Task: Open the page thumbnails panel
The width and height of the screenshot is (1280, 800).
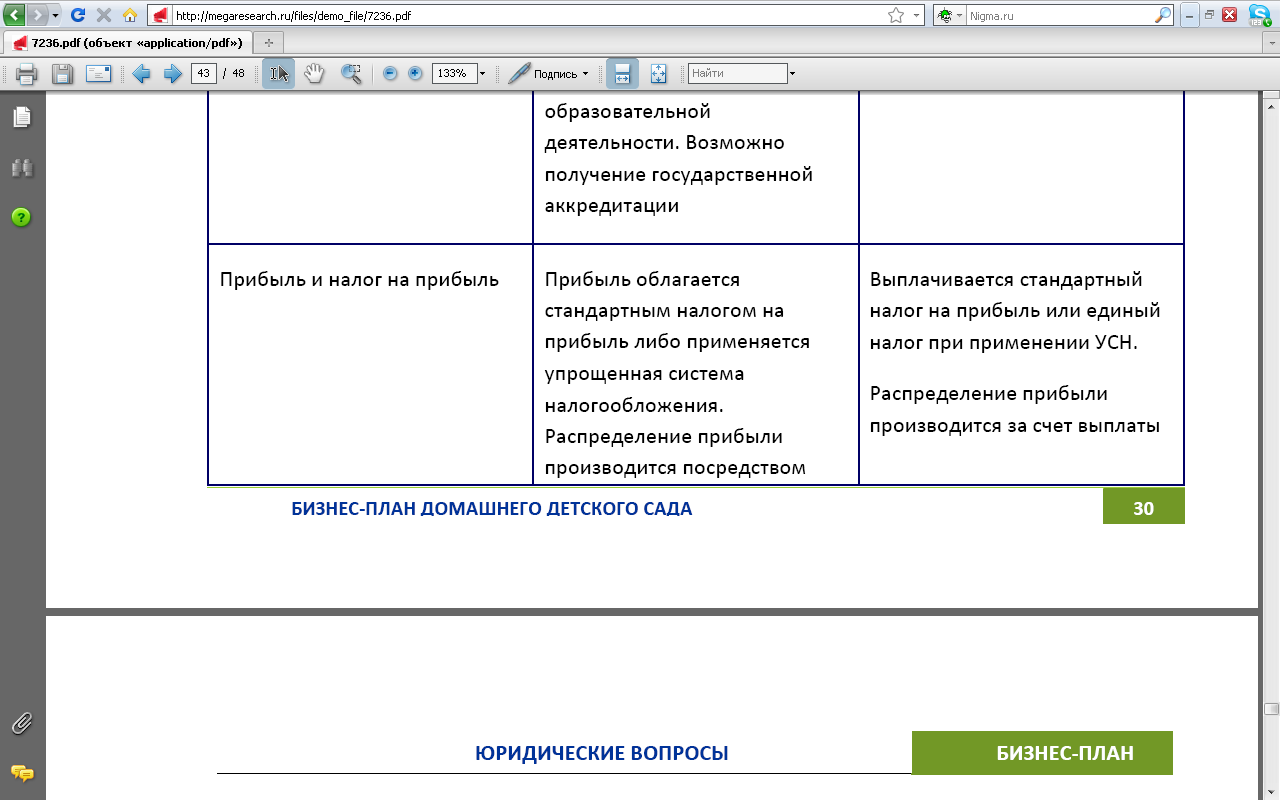Action: pos(21,117)
